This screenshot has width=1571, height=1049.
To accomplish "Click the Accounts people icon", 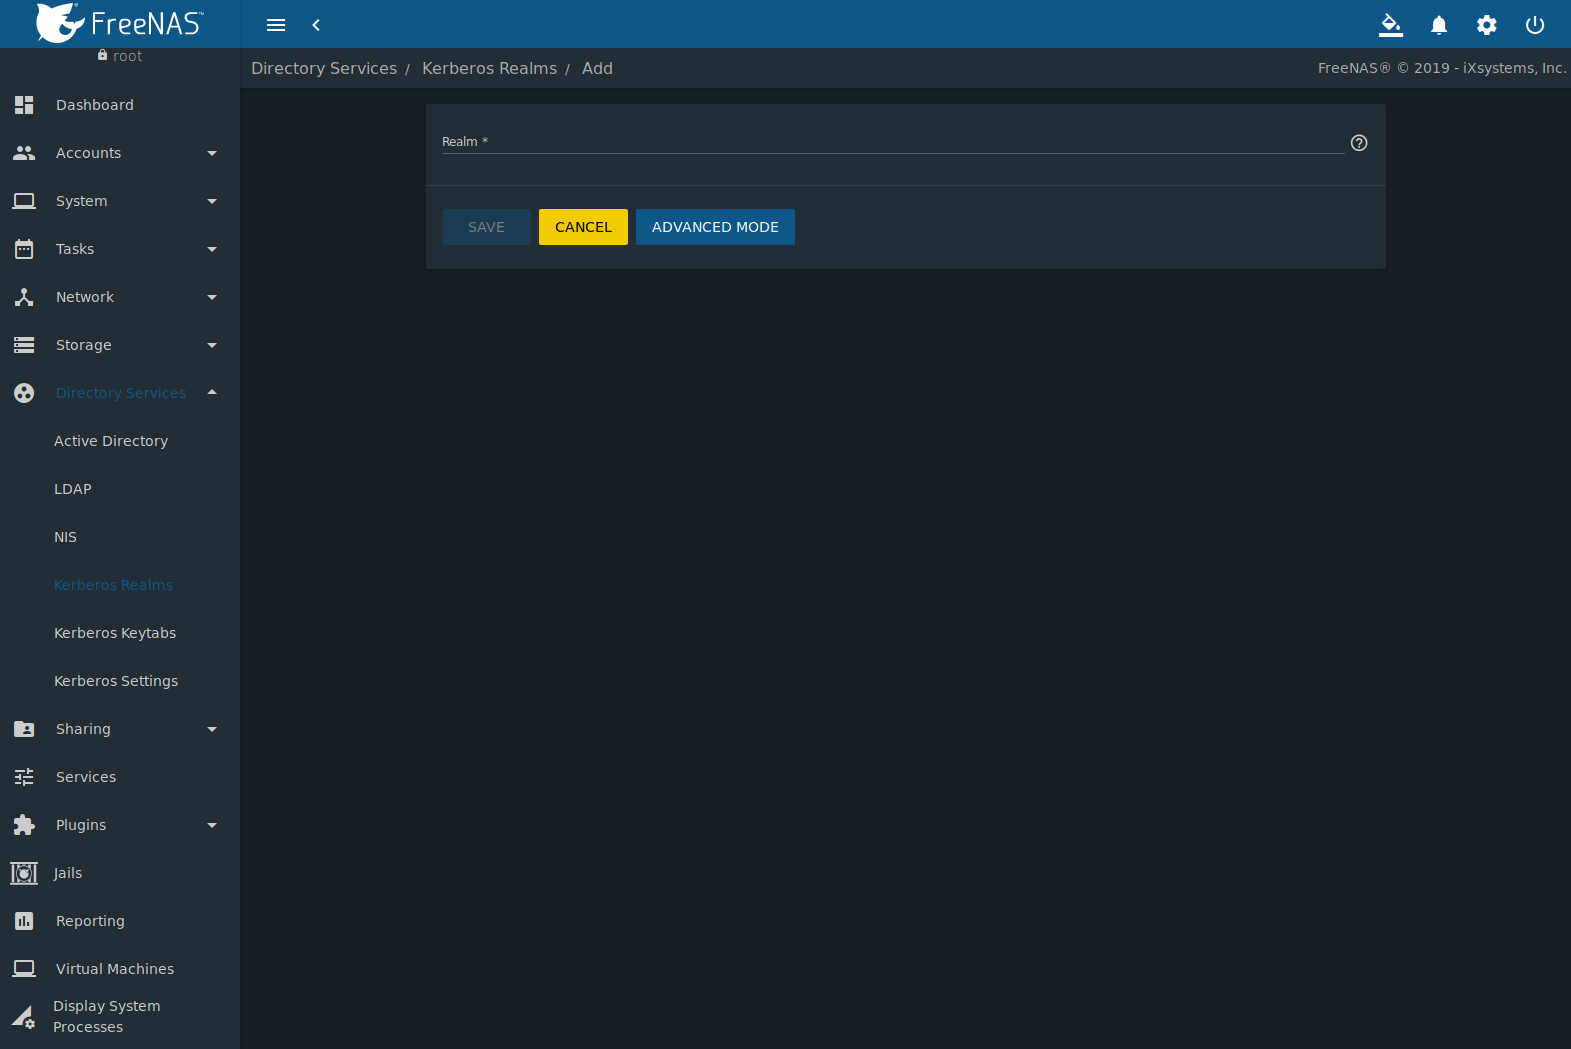I will click(24, 153).
